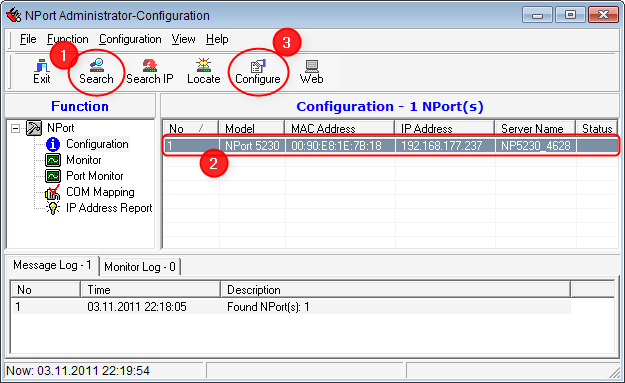
Task: Sort by the IP Address column header
Action: (444, 128)
